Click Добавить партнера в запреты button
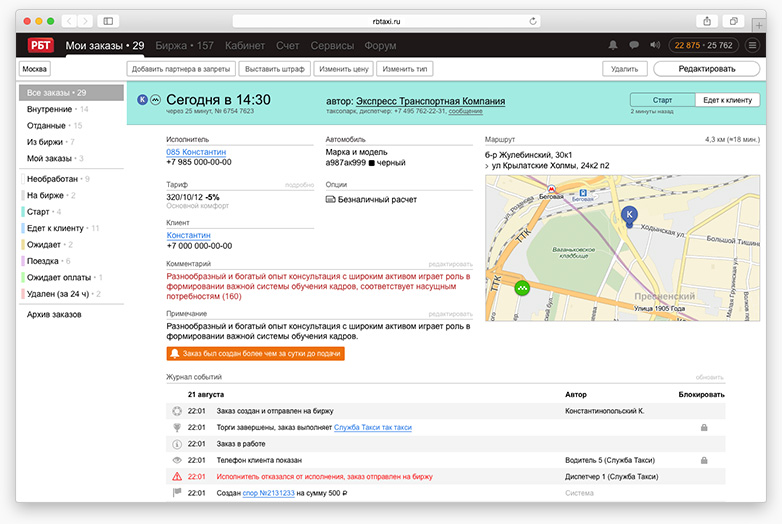The width and height of the screenshot is (782, 524). (181, 69)
